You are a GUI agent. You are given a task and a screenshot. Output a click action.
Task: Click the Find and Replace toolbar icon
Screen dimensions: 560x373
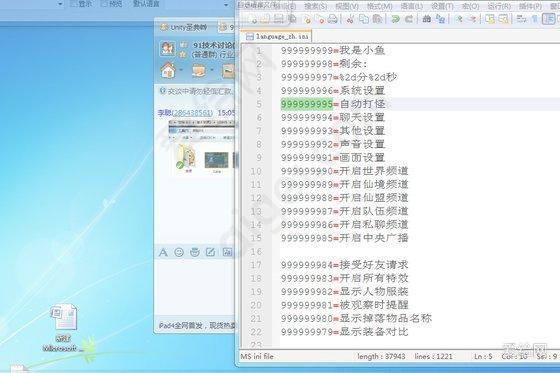click(x=441, y=19)
